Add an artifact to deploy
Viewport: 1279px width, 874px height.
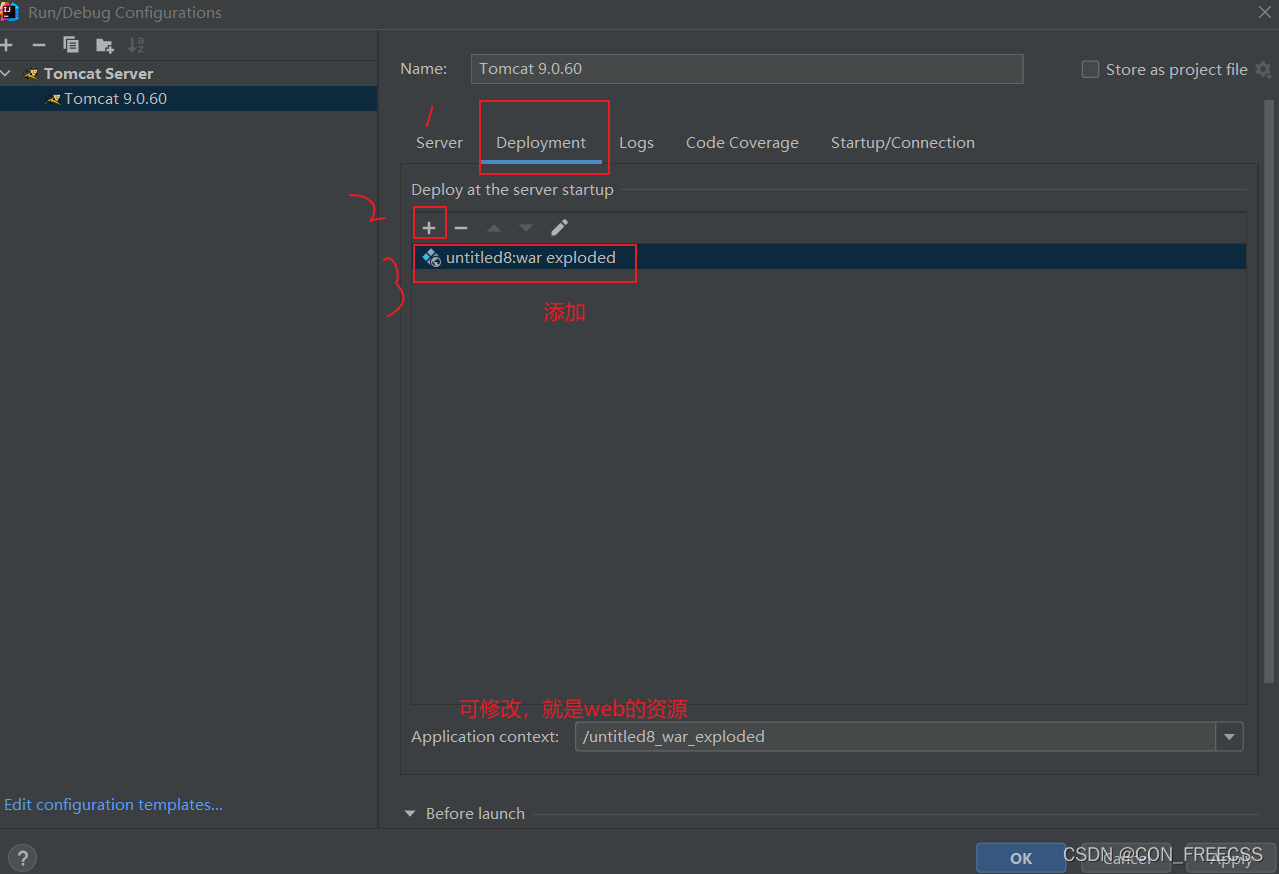click(429, 228)
